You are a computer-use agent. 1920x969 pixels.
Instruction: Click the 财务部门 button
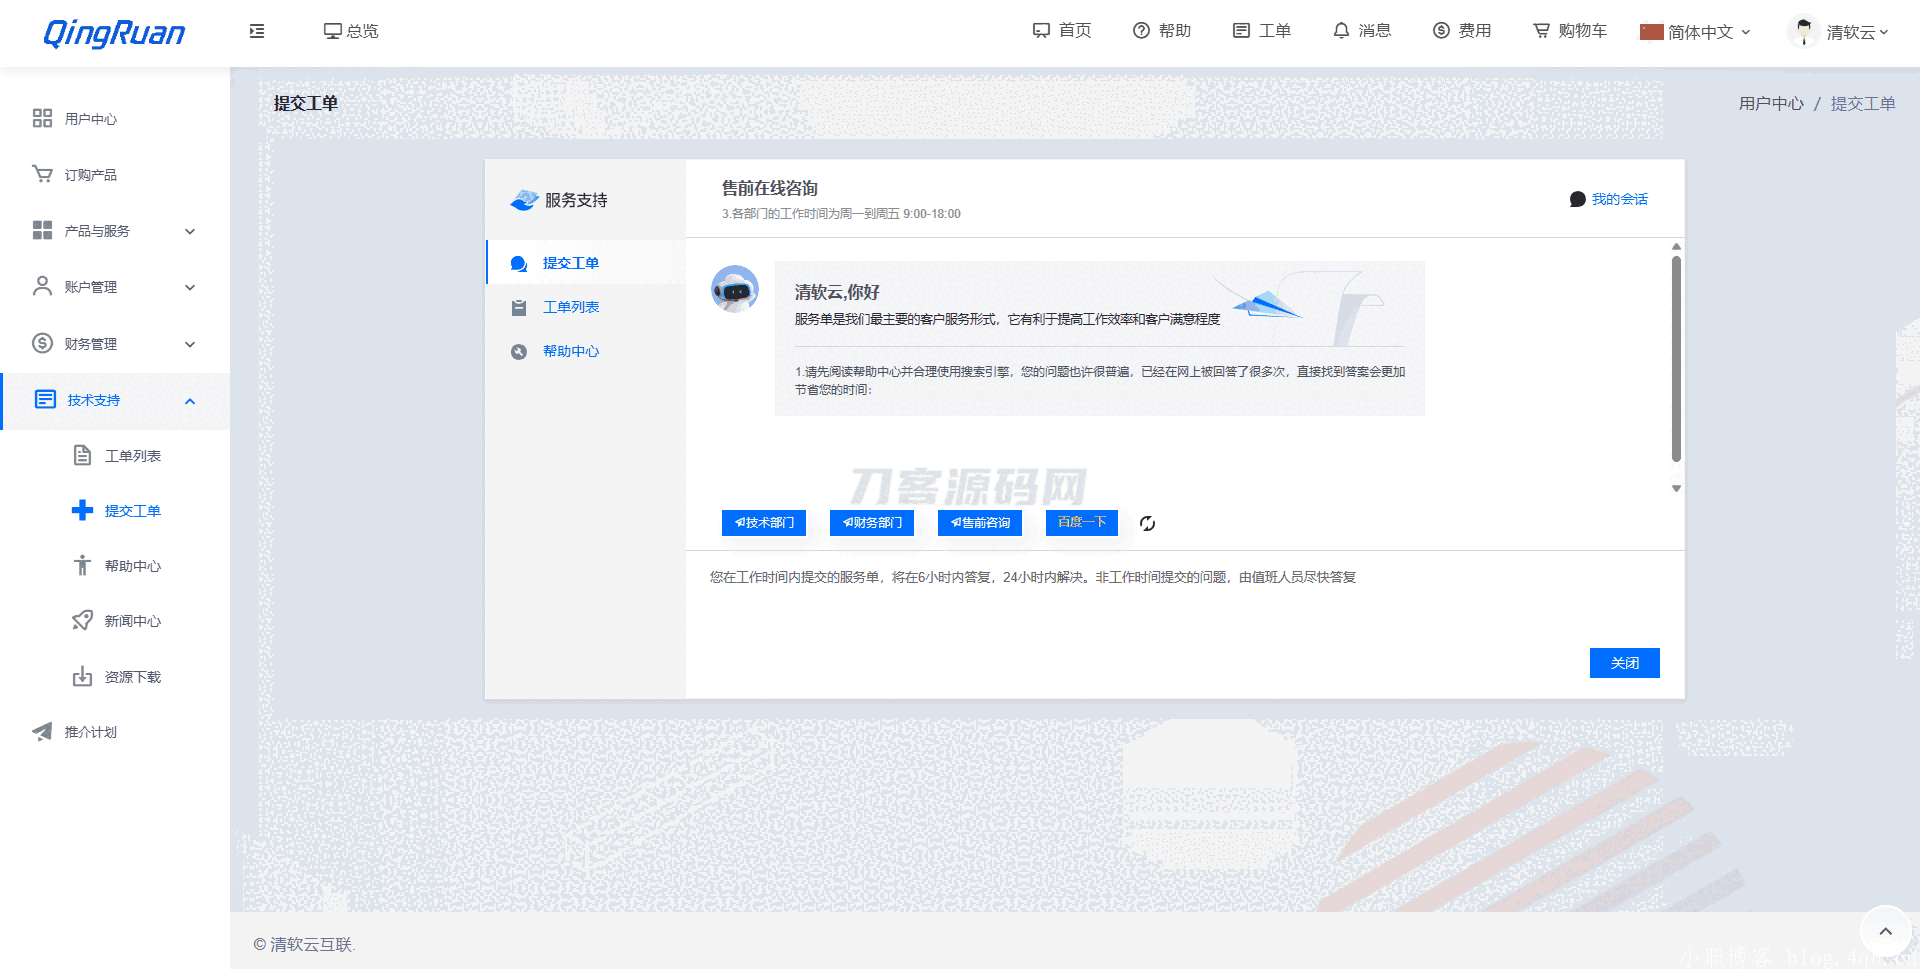[x=872, y=523]
